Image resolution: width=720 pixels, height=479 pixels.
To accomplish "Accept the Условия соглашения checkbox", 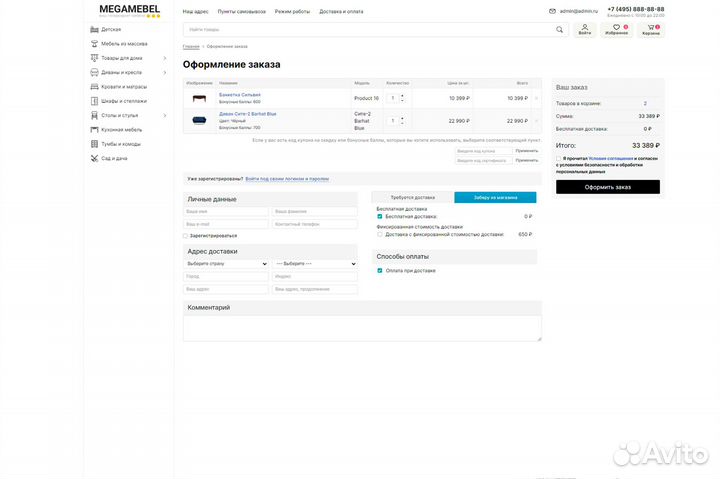I will click(x=558, y=158).
